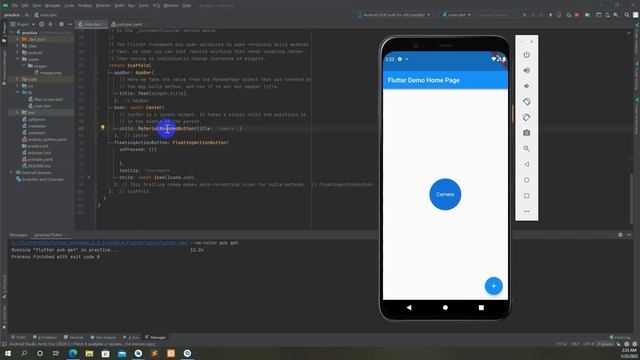
Task: Open the Run bottom tool tab
Action: (x=131, y=338)
